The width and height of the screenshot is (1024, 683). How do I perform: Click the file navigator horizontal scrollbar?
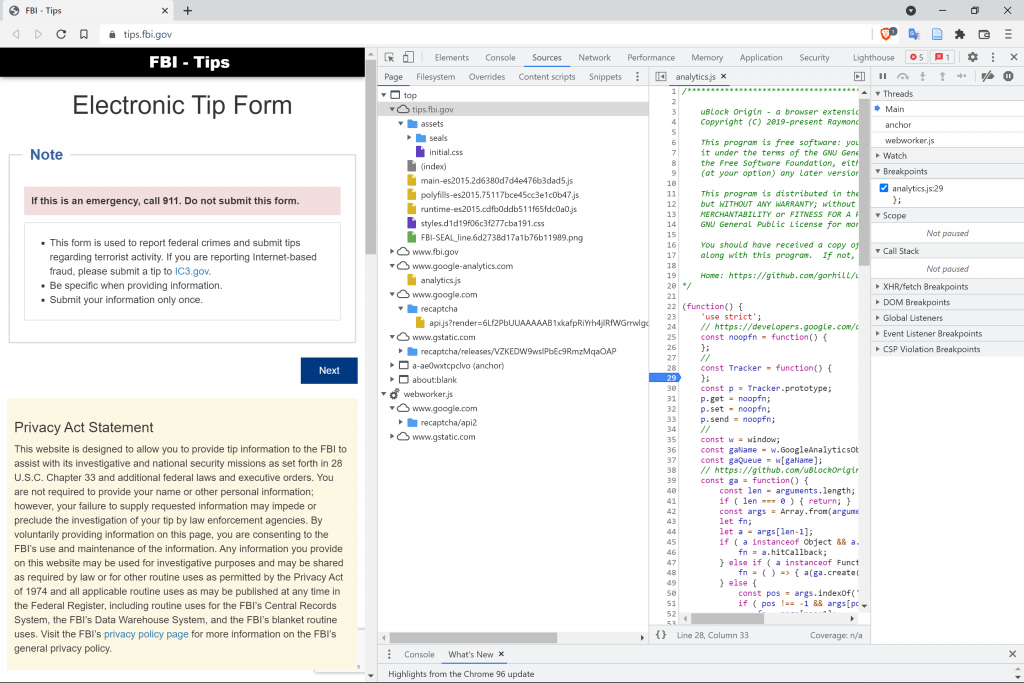473,637
